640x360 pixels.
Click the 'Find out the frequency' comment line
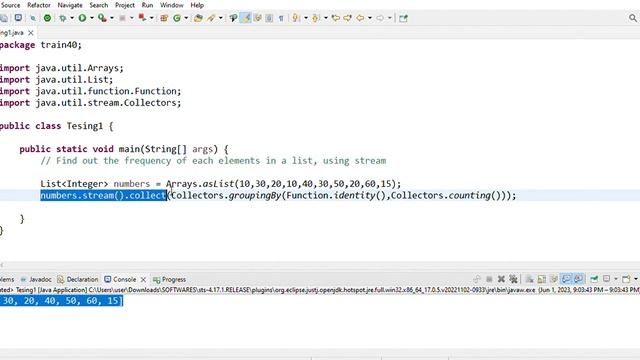[x=213, y=161]
